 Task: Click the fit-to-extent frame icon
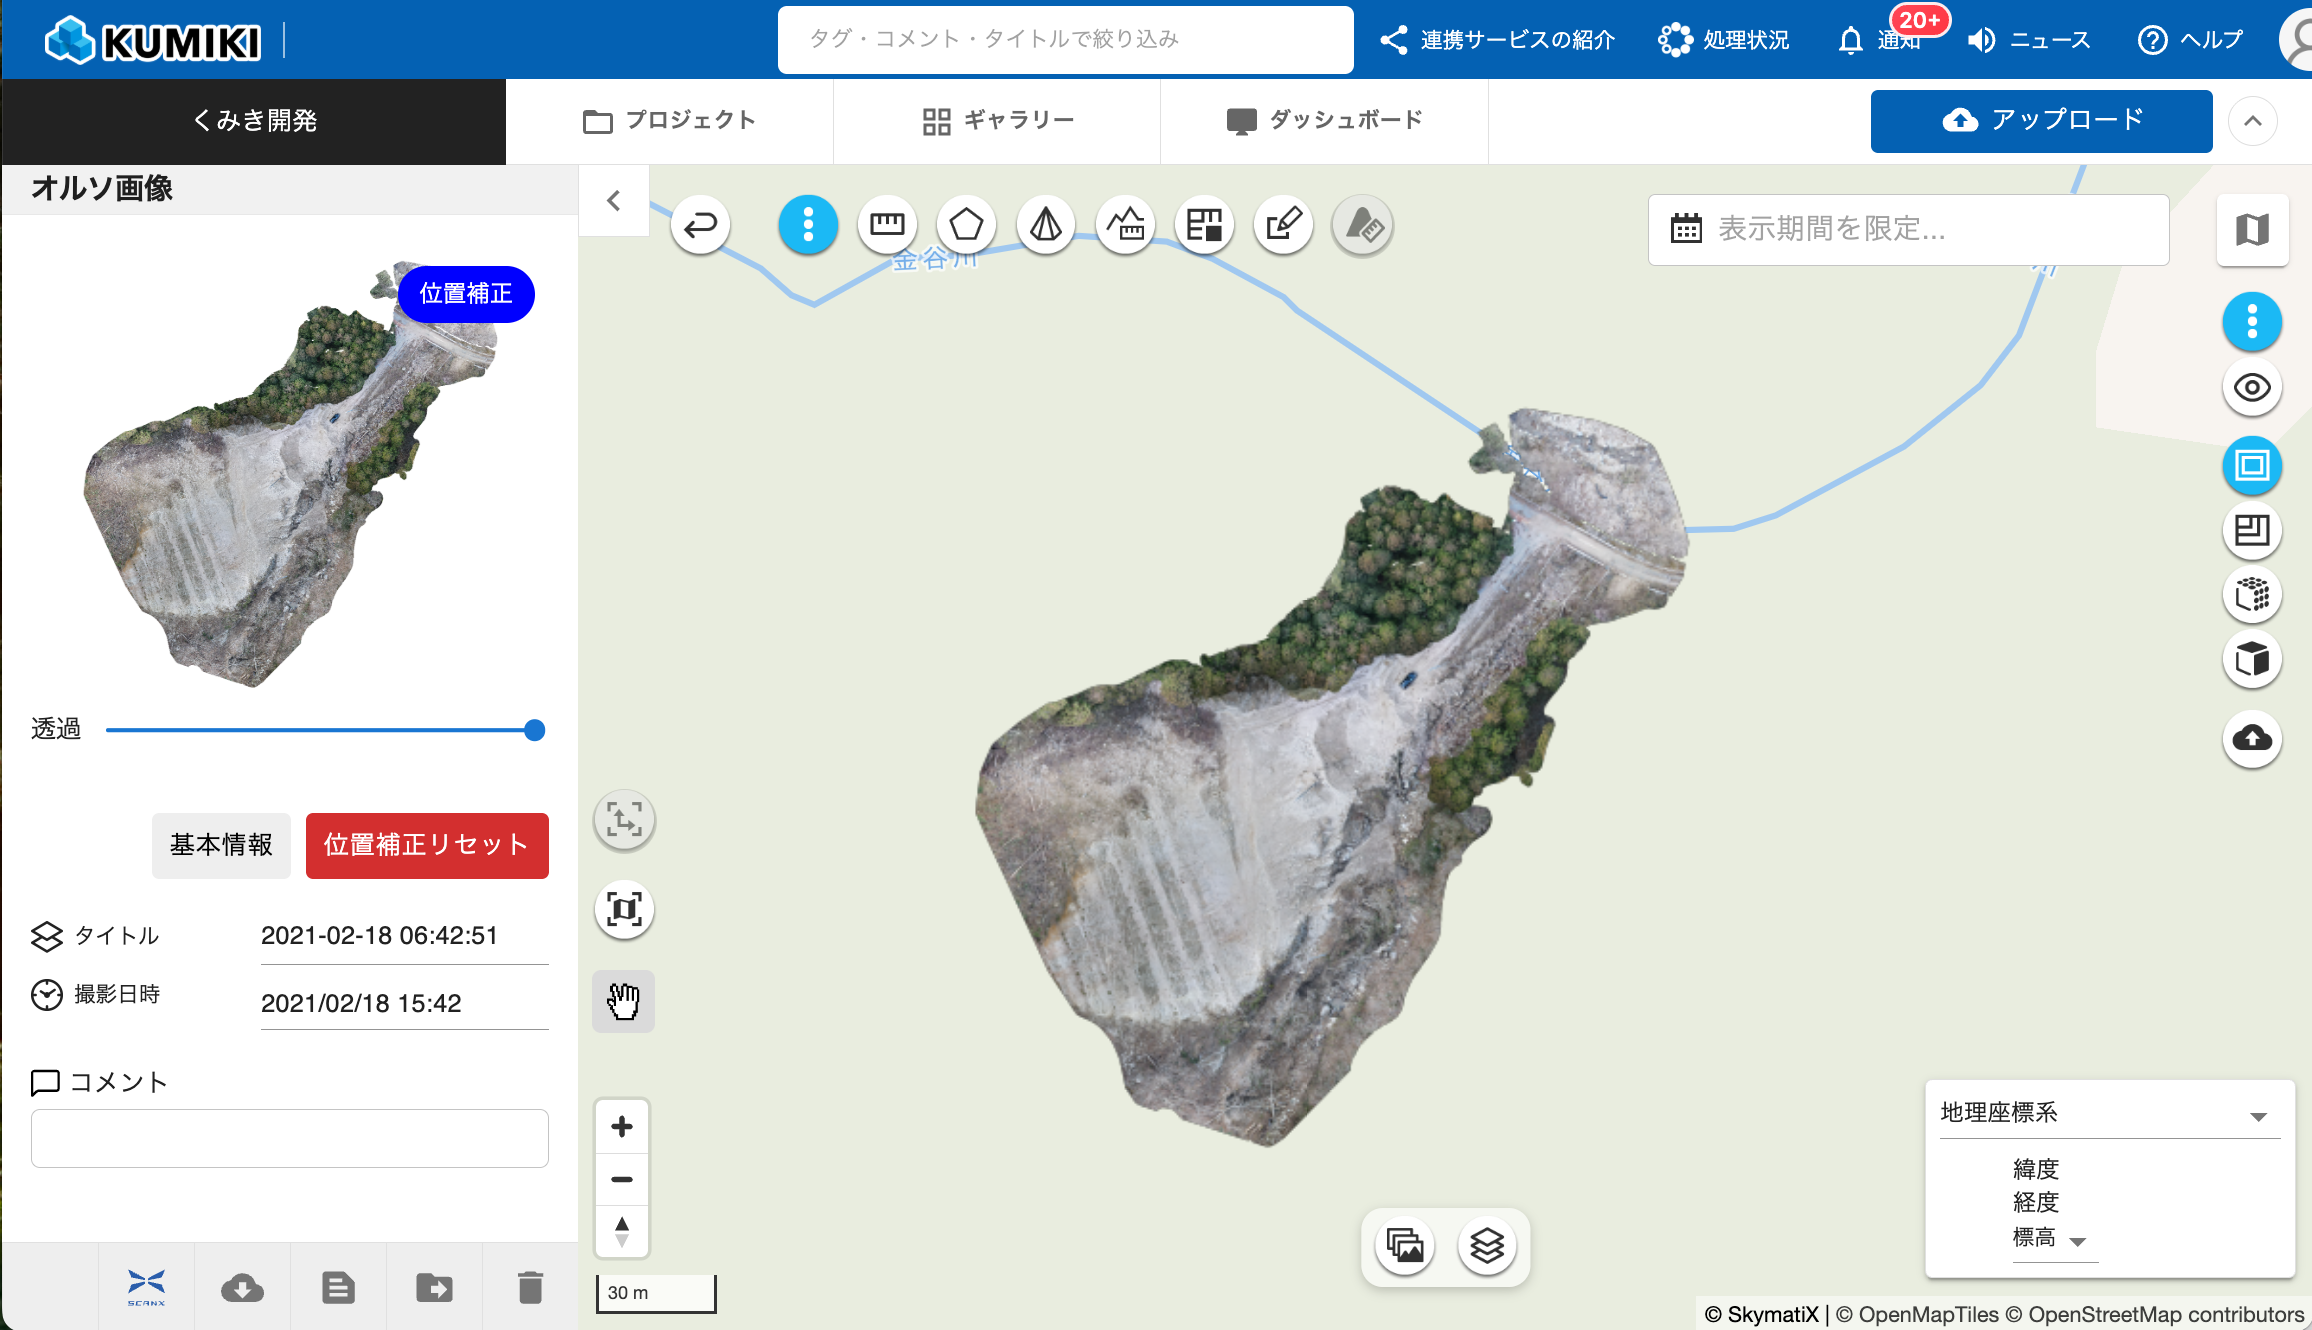coord(624,910)
